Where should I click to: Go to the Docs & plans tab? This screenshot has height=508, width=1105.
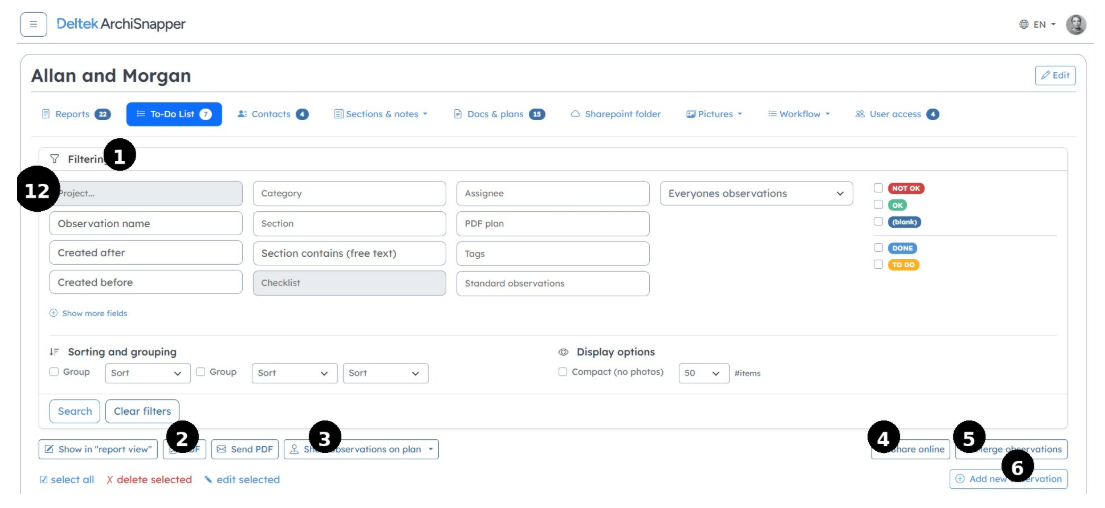[x=499, y=114]
